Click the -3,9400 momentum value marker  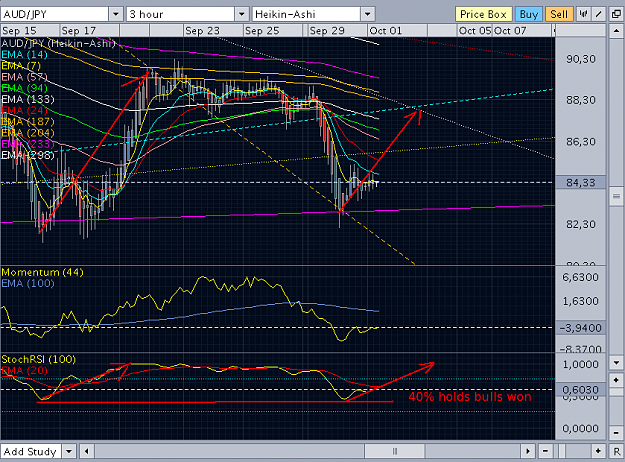(581, 328)
